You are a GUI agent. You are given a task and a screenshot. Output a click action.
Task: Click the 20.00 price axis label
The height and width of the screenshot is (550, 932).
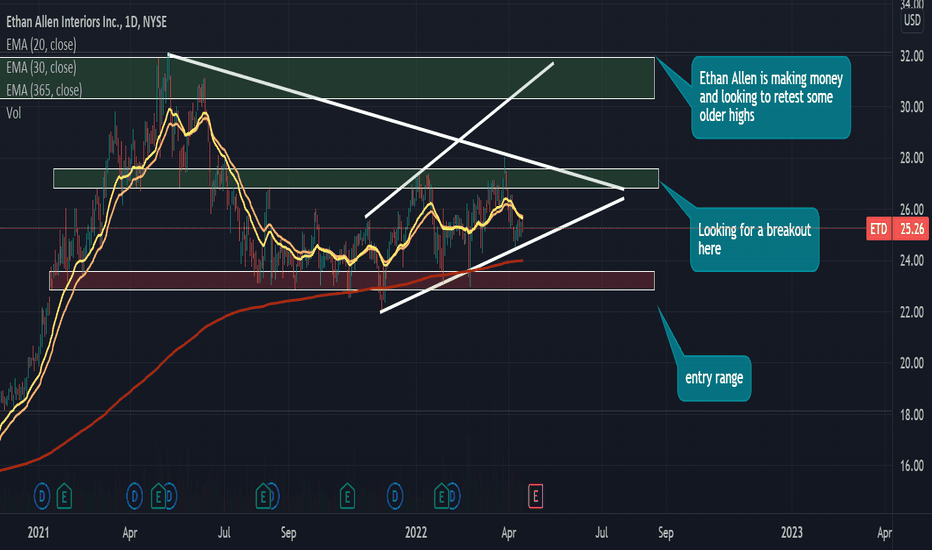point(912,363)
